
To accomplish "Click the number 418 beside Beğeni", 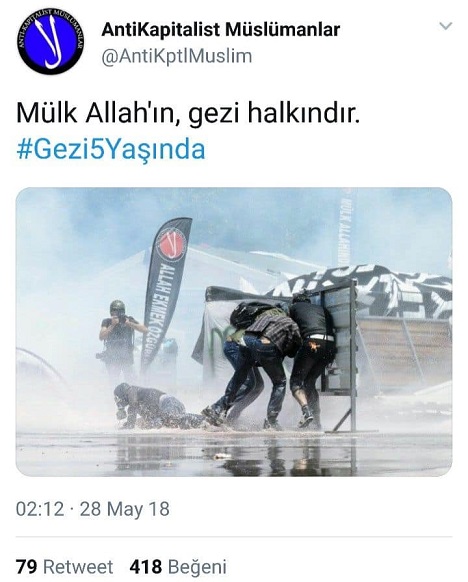I will tap(146, 567).
